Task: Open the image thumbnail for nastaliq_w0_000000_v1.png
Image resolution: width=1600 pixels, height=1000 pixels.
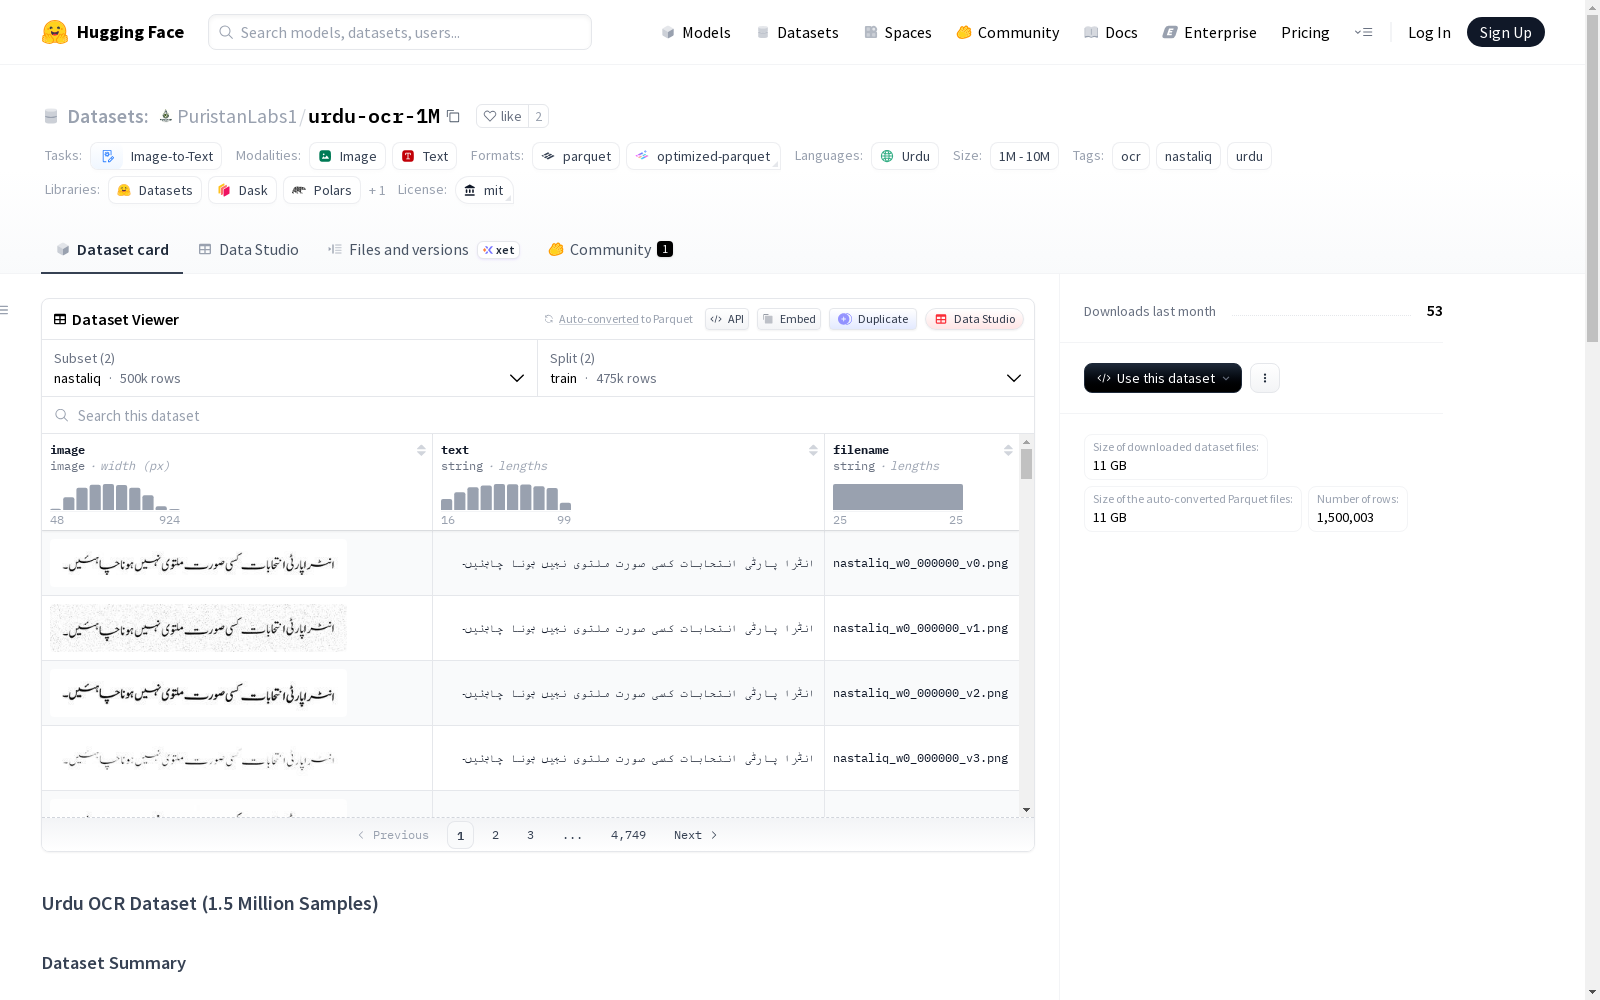Action: pos(198,628)
